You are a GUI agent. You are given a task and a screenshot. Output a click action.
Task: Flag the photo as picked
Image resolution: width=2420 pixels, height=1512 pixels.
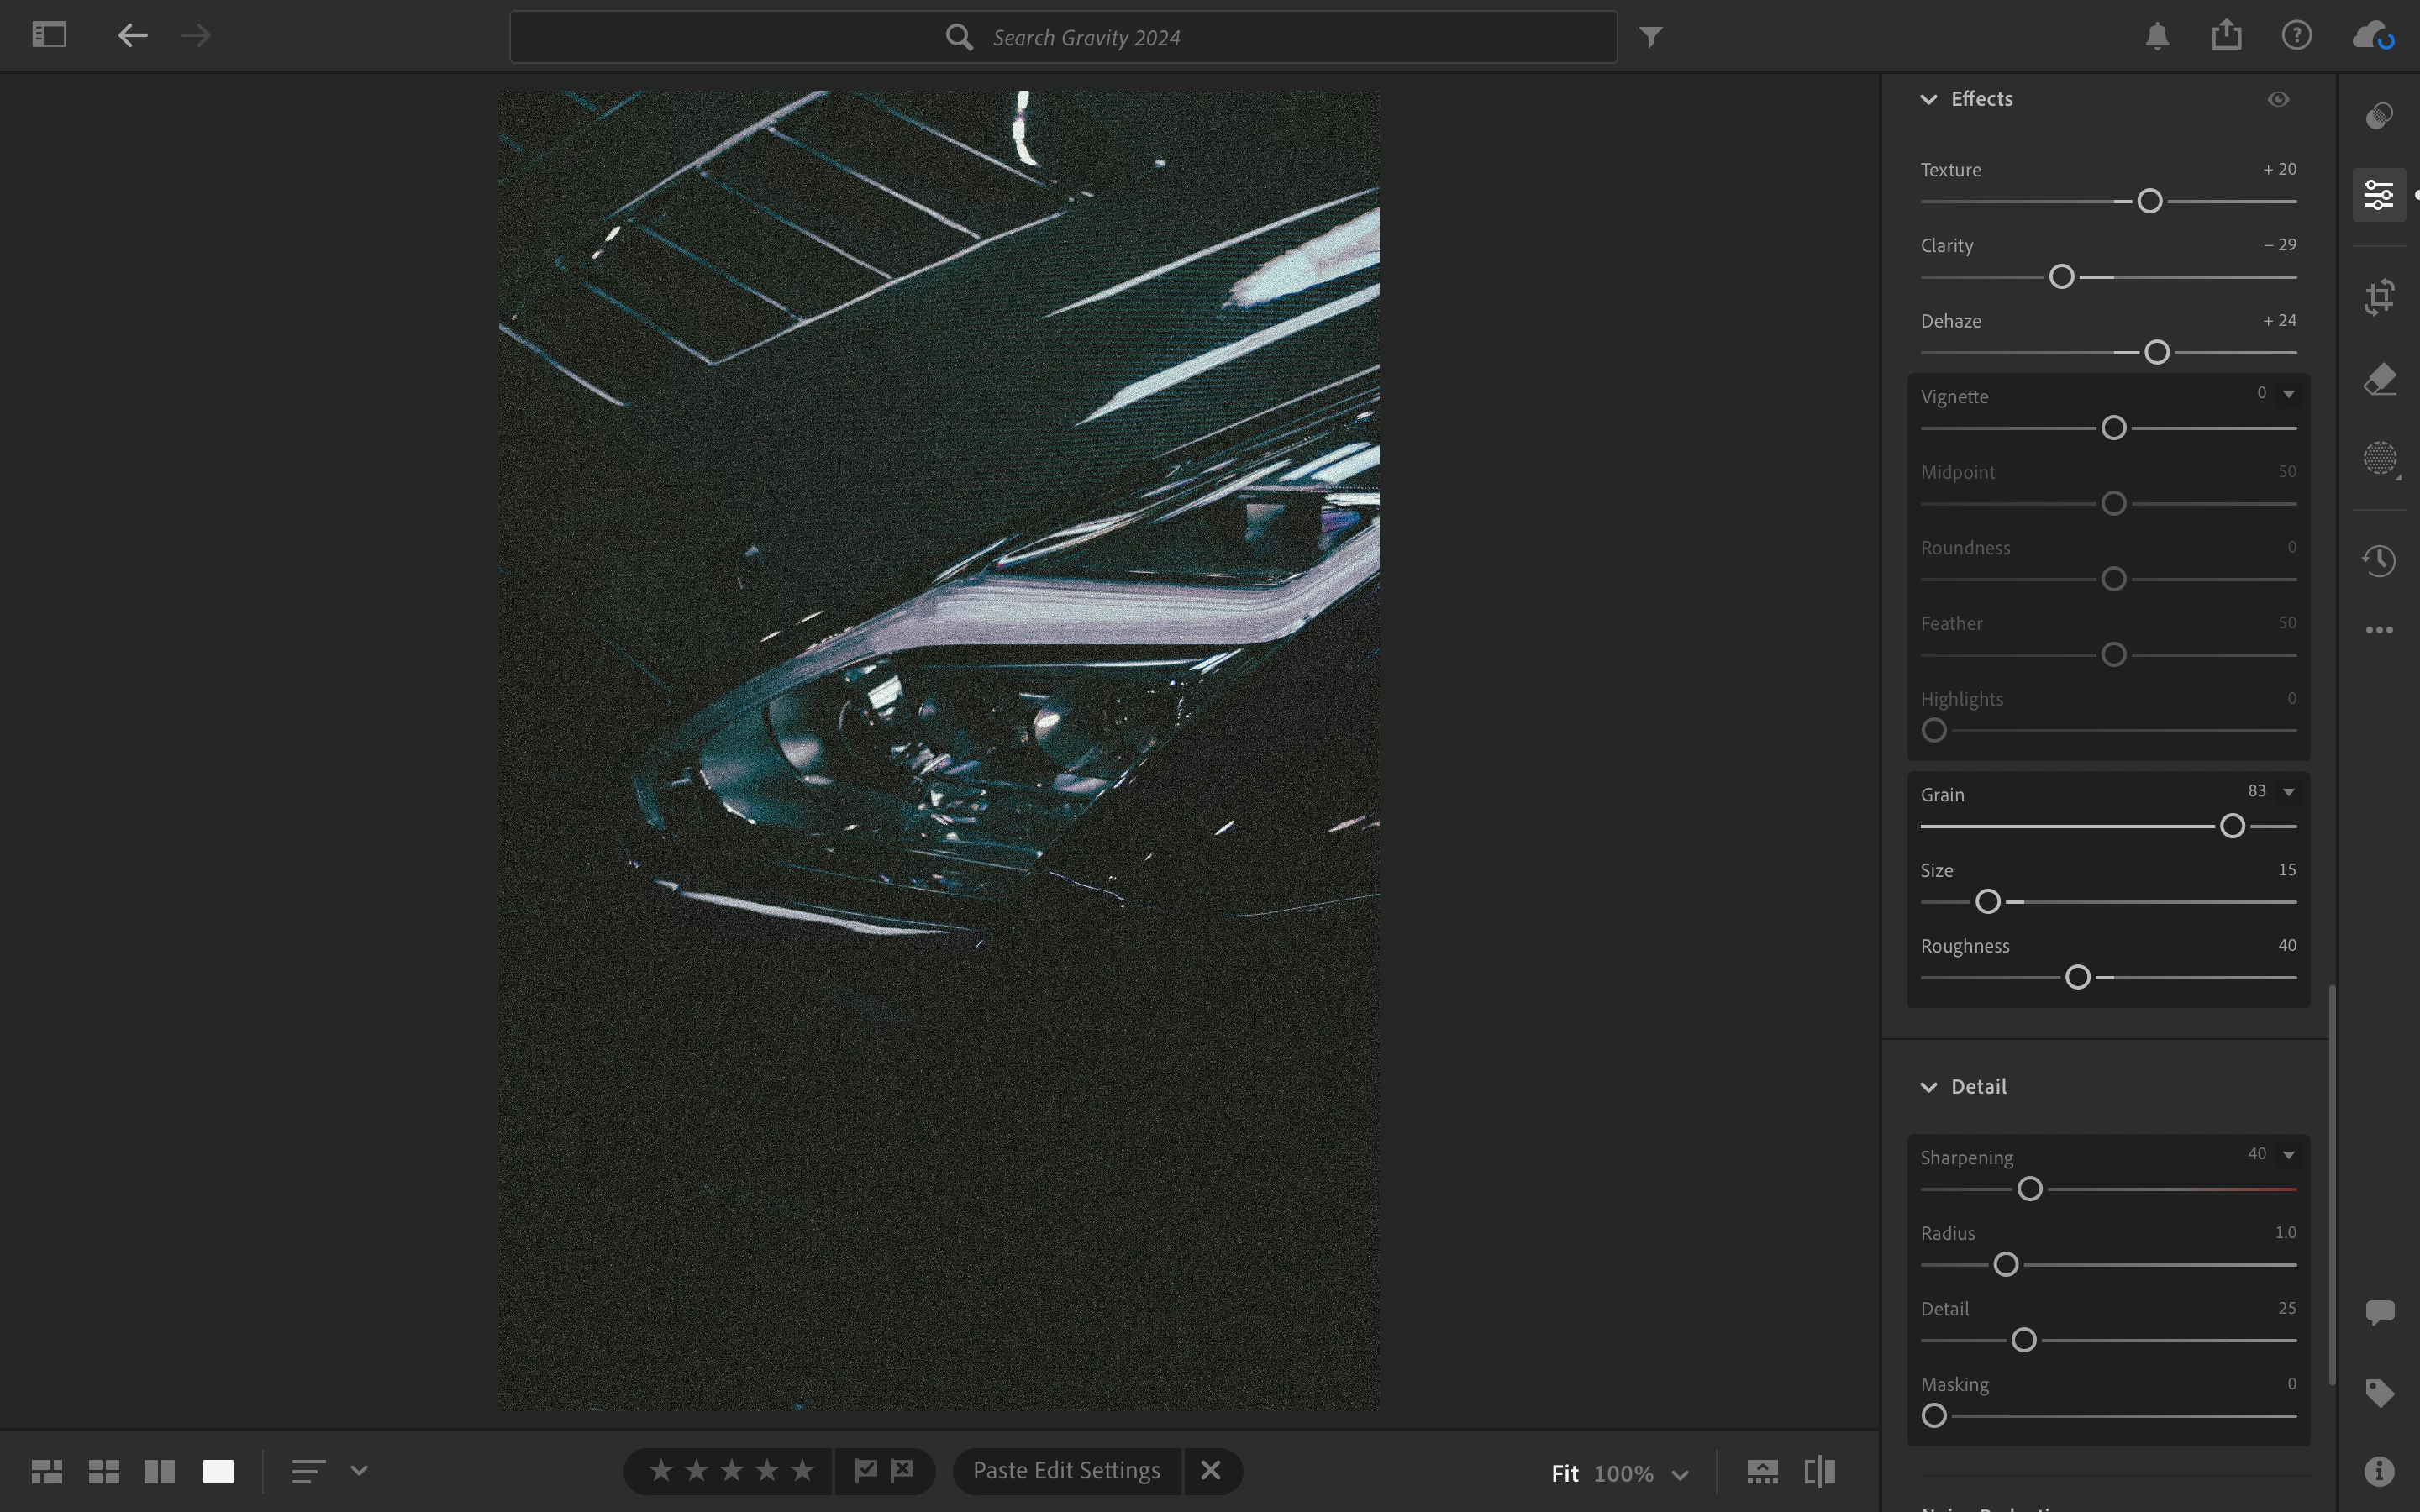(866, 1470)
